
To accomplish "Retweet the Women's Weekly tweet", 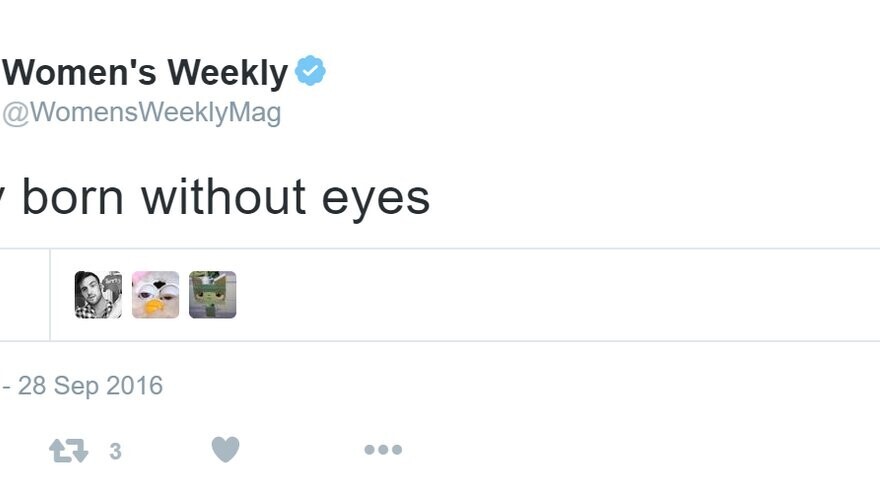I will click(x=68, y=451).
